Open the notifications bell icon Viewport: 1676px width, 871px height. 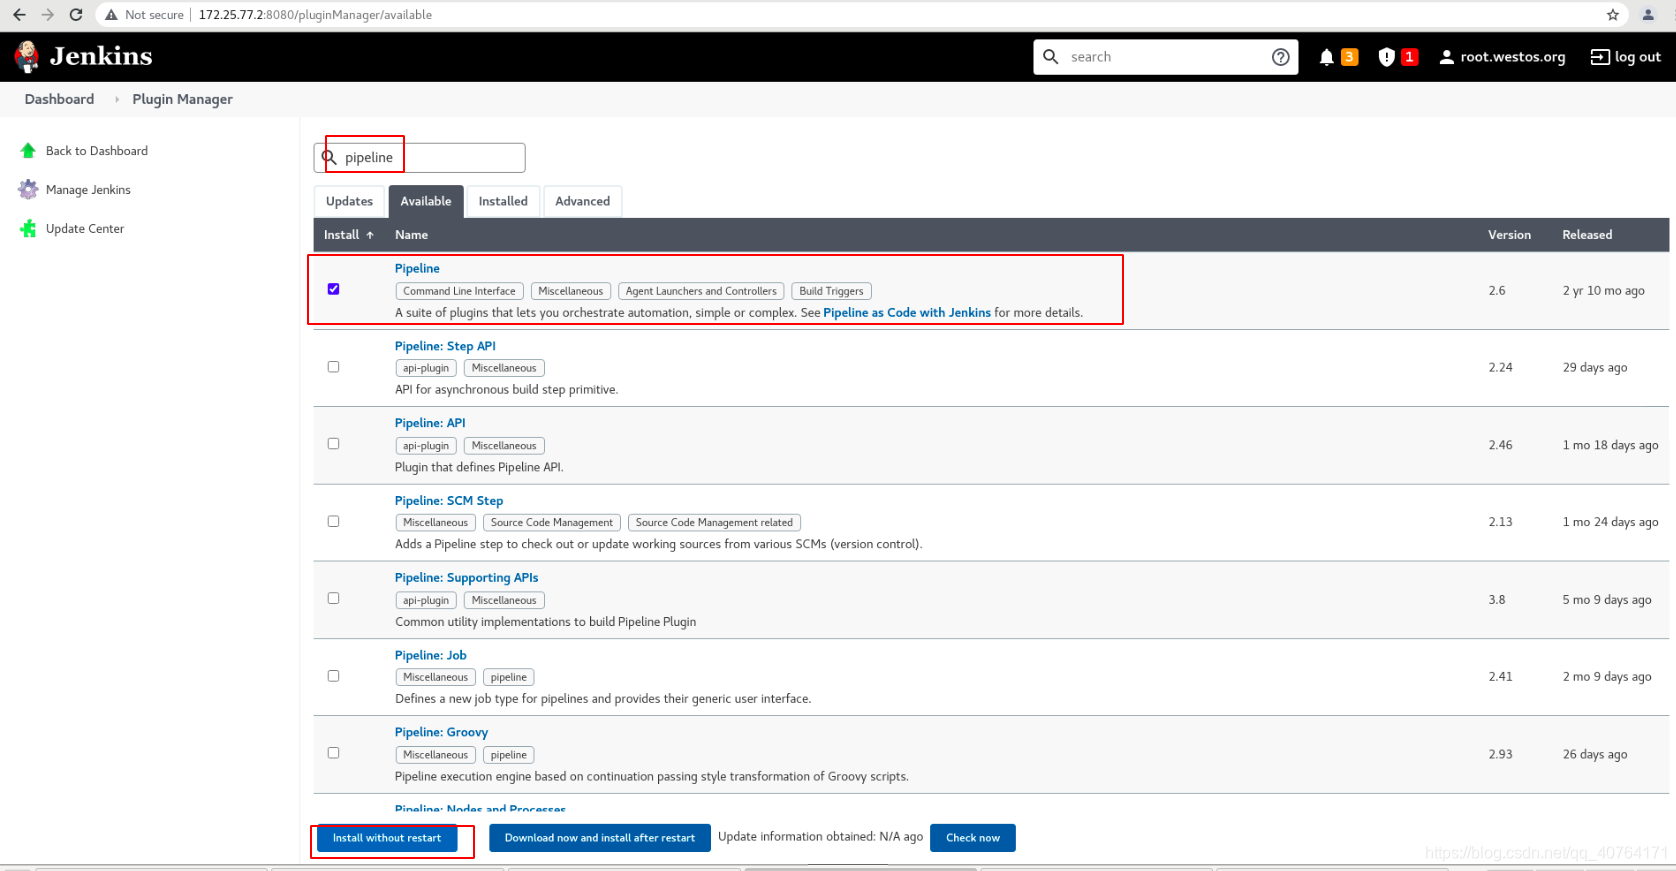(x=1326, y=57)
